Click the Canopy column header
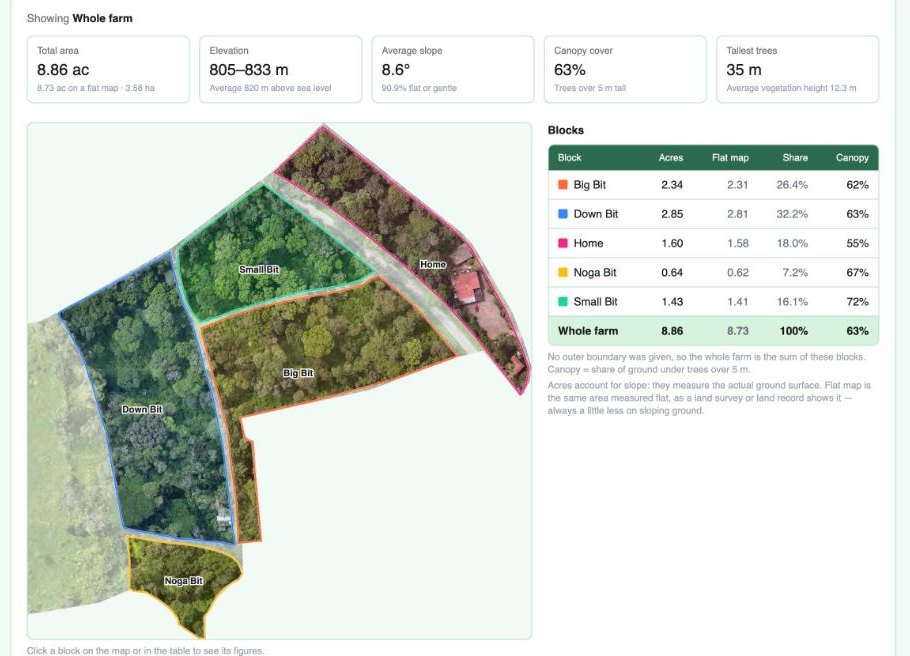910x656 pixels. coord(852,157)
